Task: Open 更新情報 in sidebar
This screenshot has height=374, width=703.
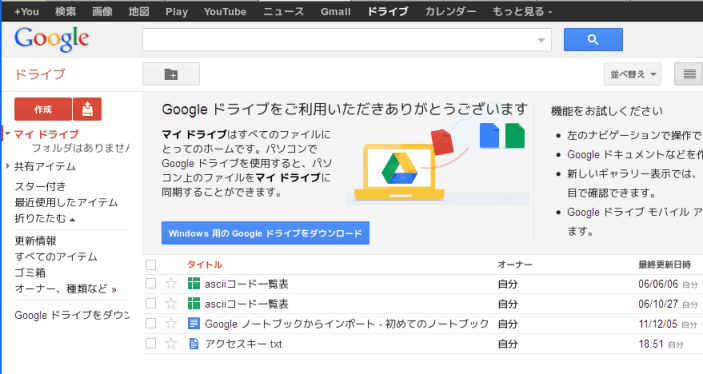Action: 35,241
